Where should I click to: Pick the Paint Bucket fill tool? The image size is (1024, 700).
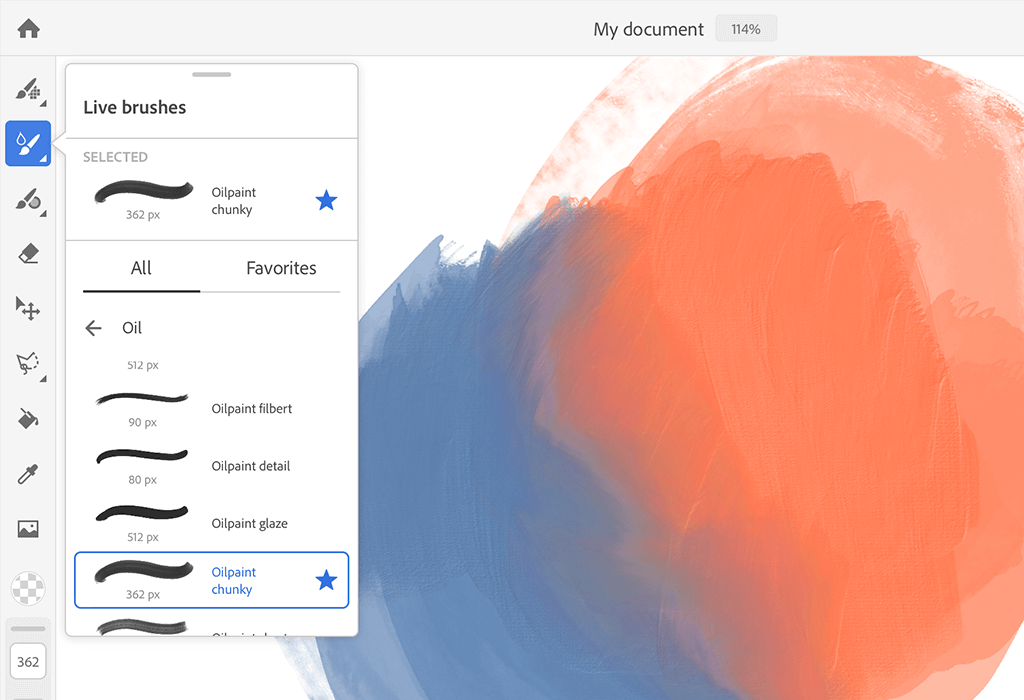click(28, 419)
